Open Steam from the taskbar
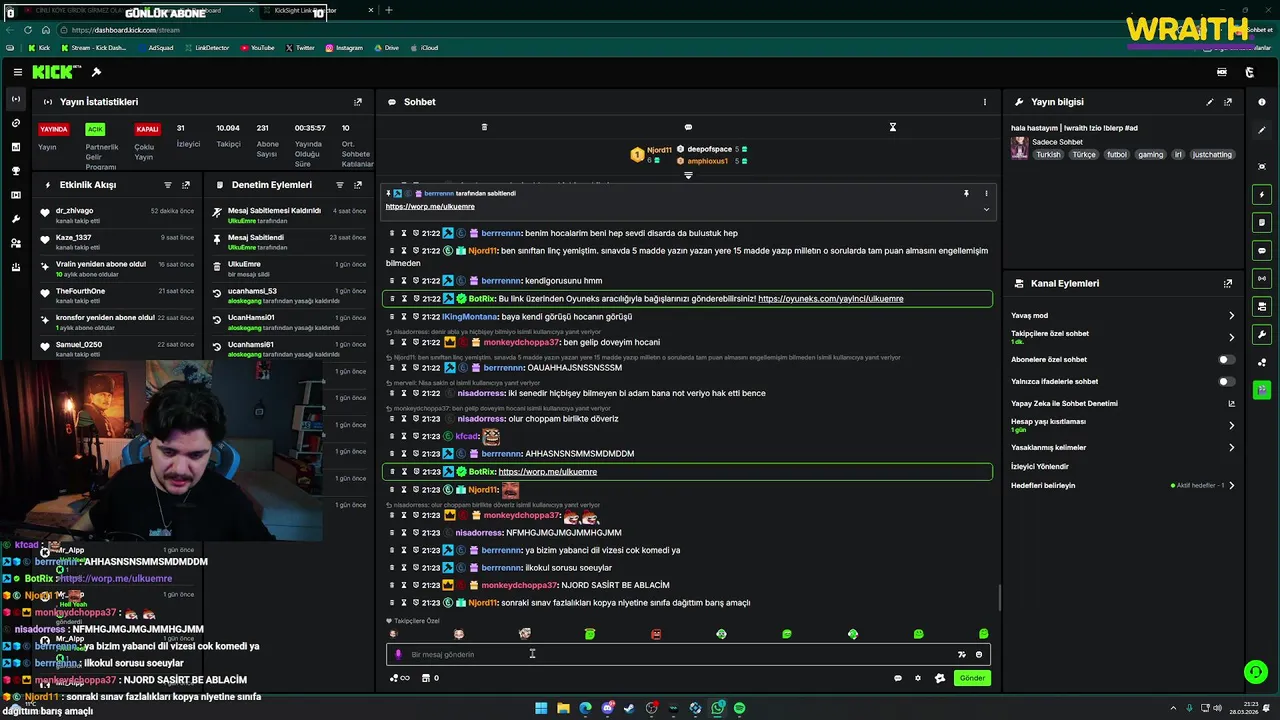 [x=629, y=708]
